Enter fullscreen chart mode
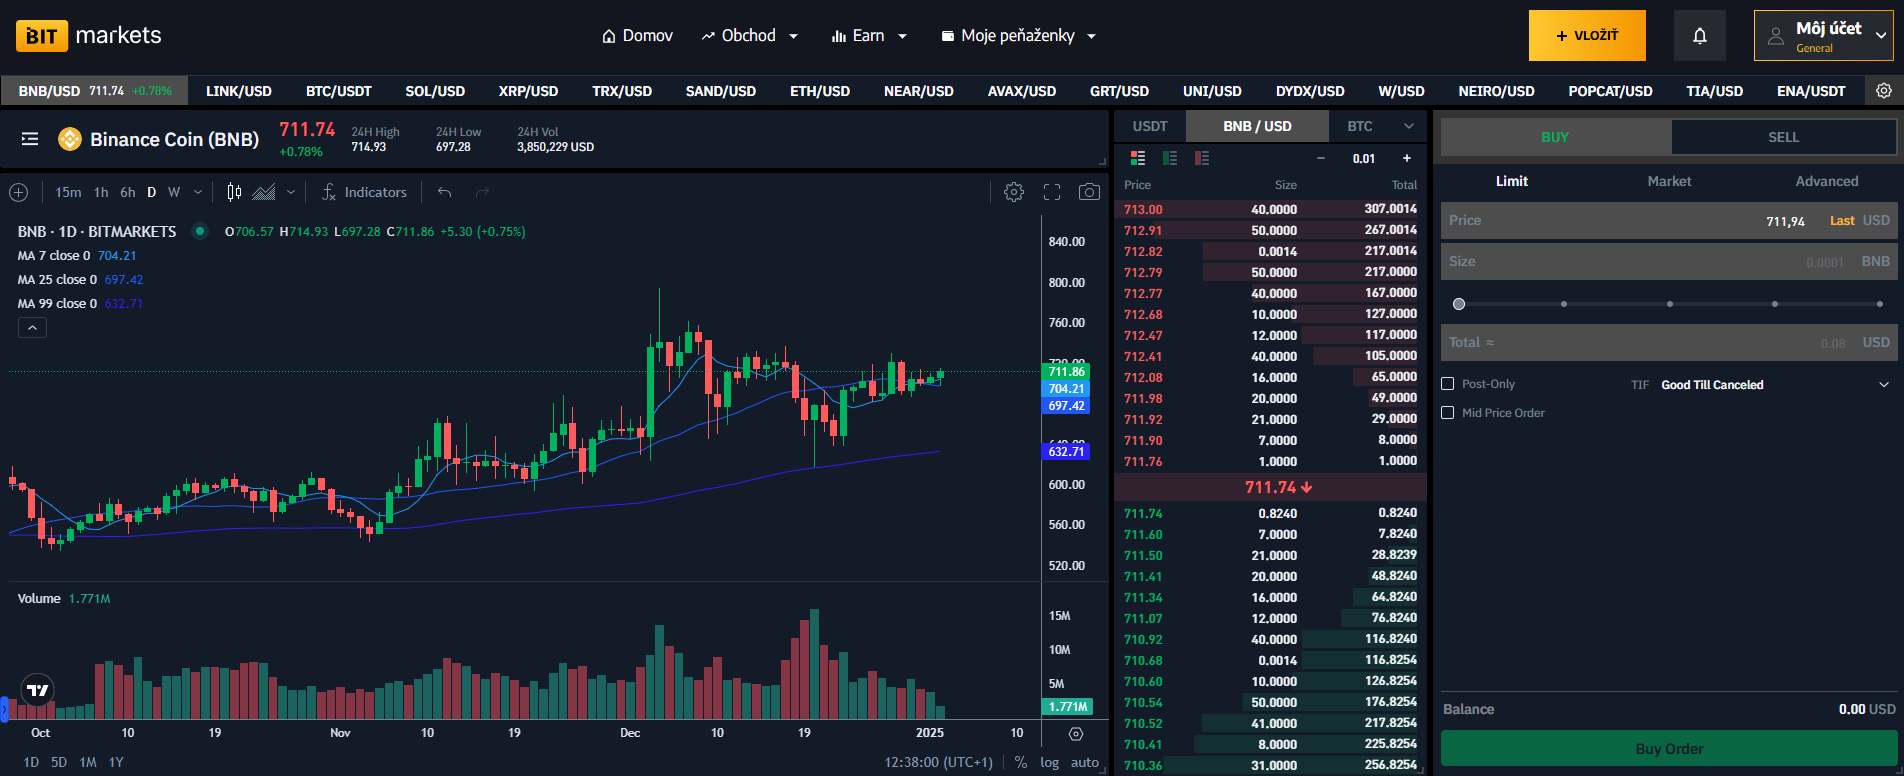 tap(1052, 192)
